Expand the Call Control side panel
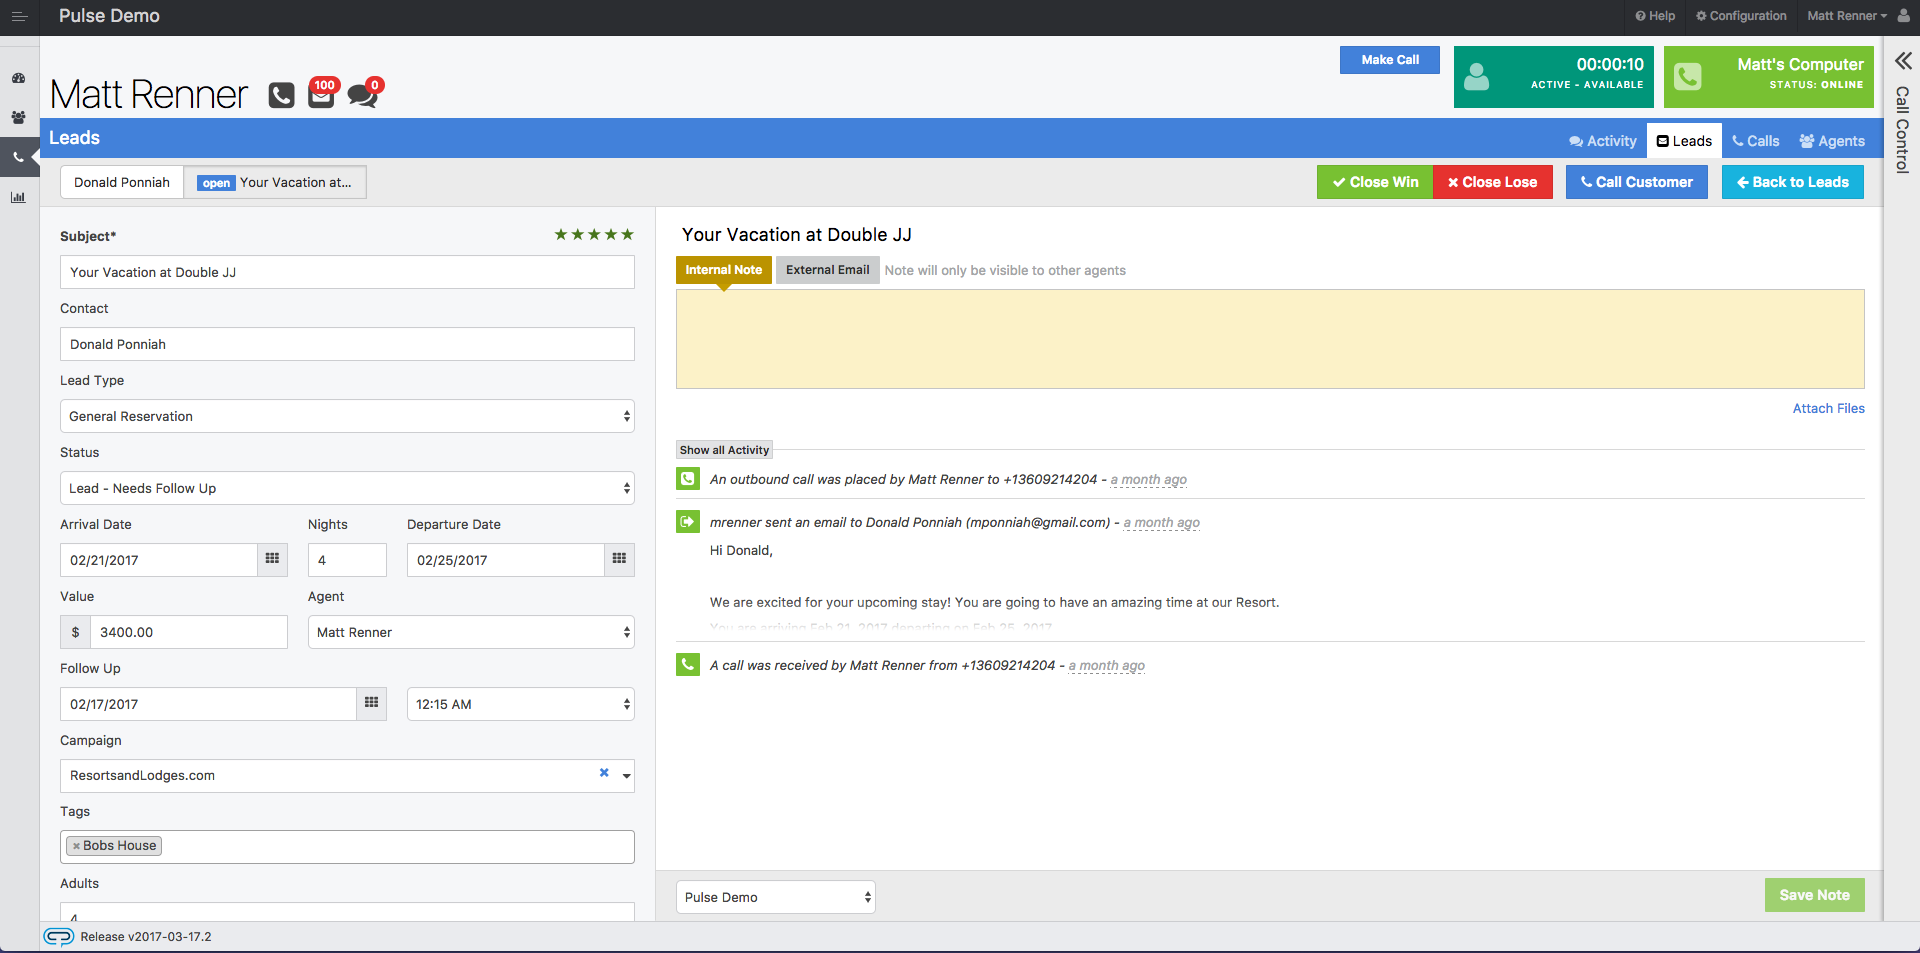This screenshot has height=953, width=1920. coord(1902,62)
